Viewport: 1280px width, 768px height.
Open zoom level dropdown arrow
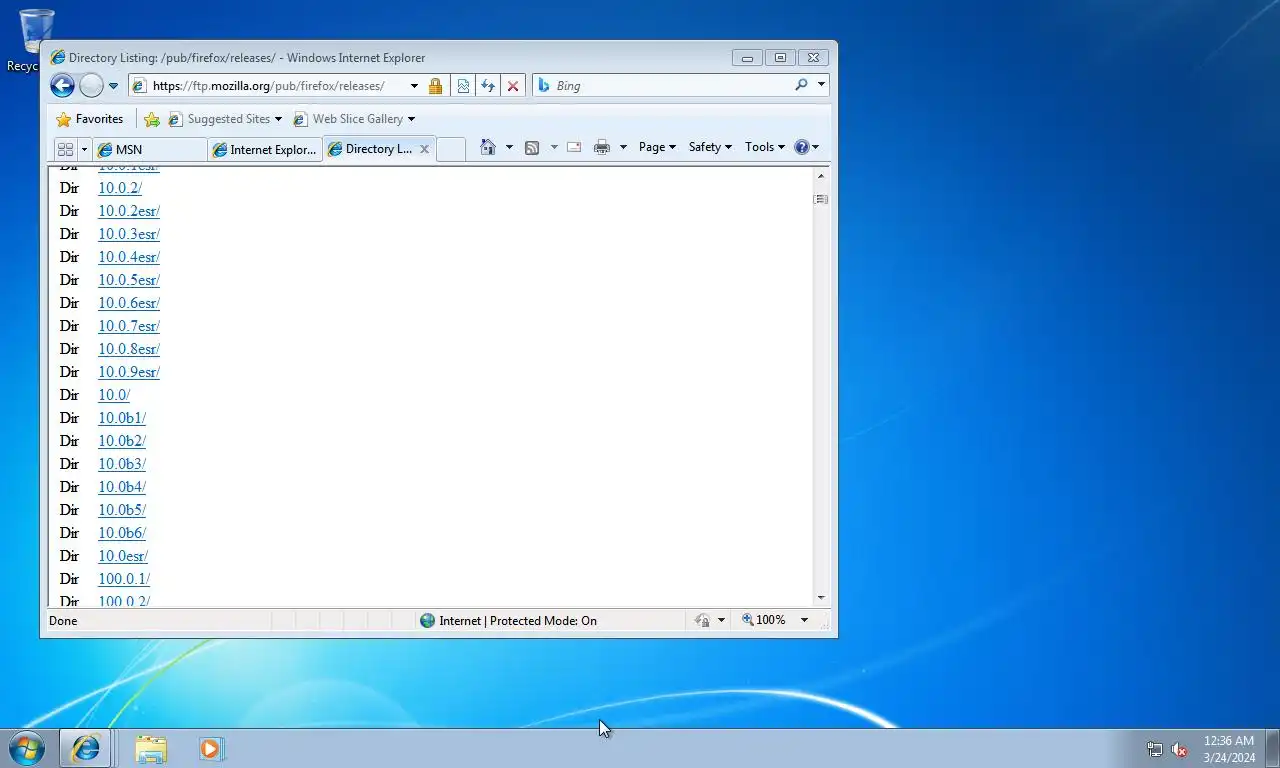tap(804, 620)
